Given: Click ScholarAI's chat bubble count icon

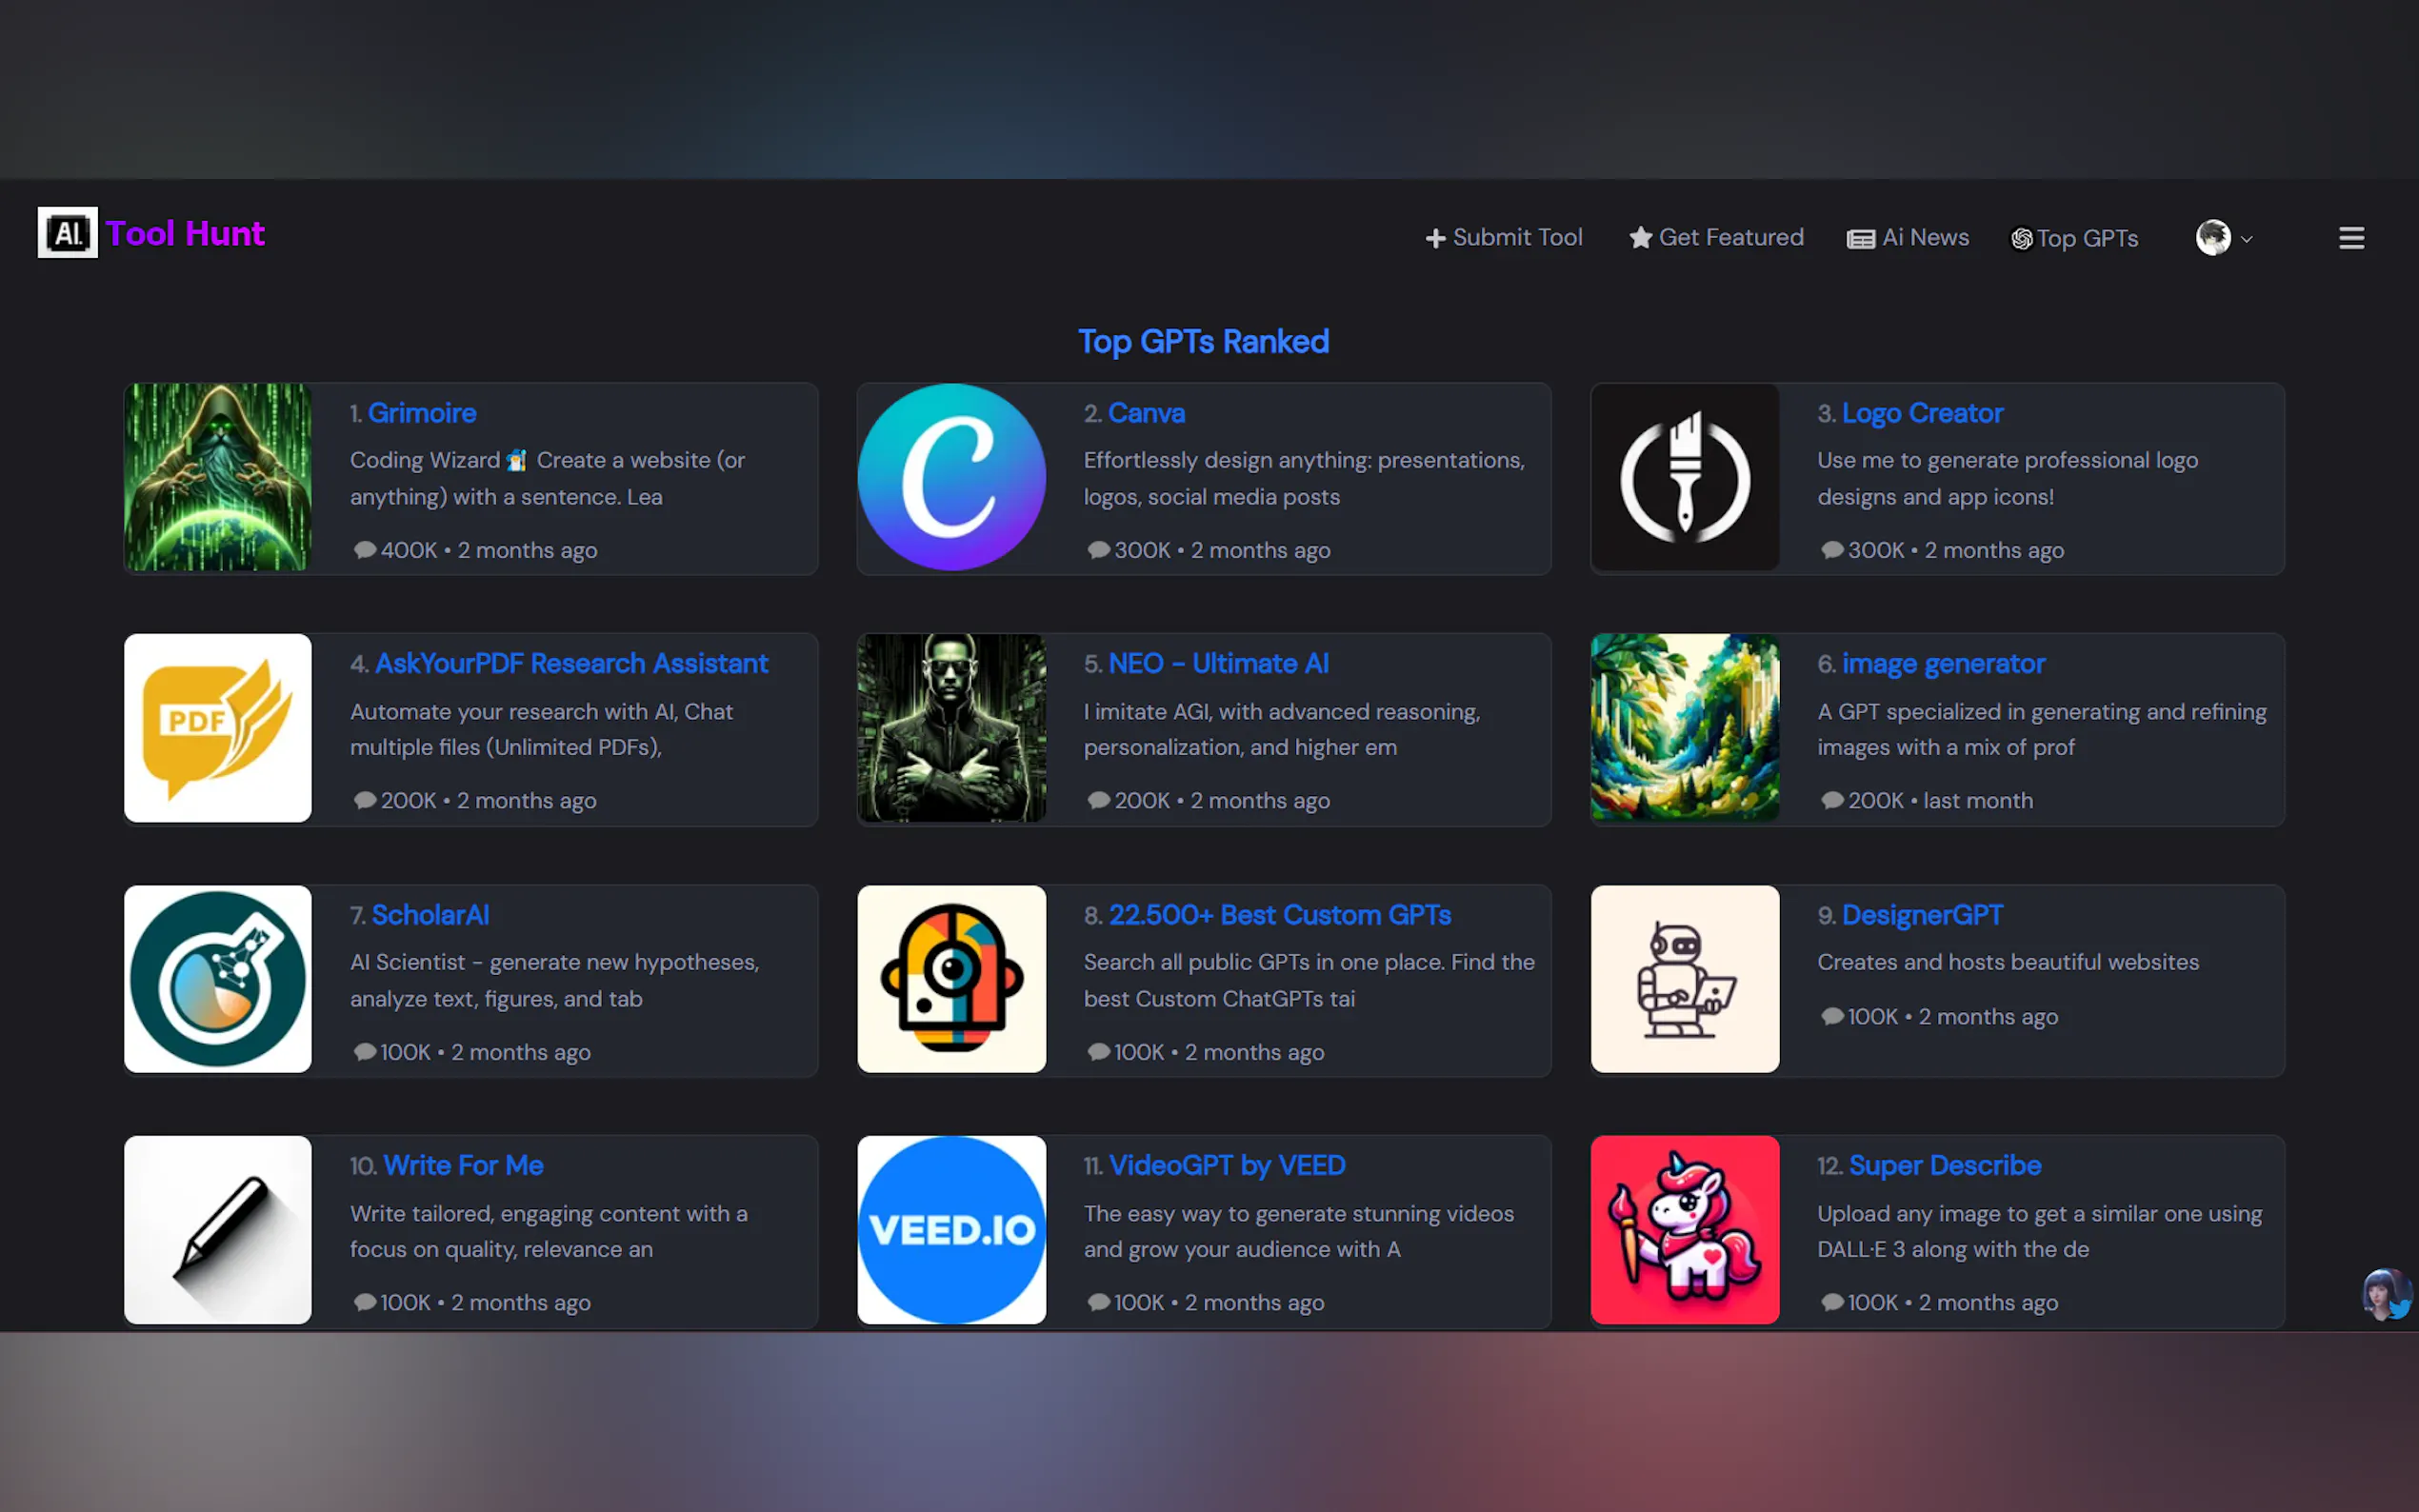Looking at the screenshot, I should 365,1051.
